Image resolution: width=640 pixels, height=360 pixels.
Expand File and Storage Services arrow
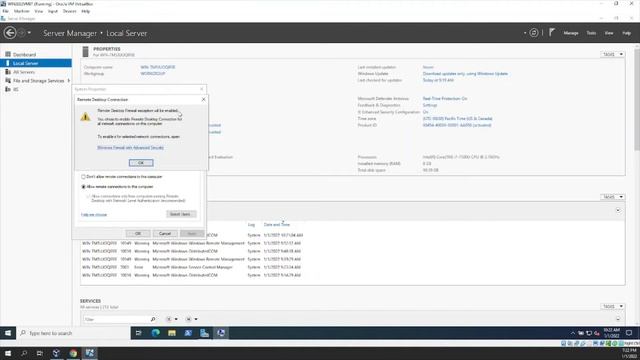click(69, 81)
